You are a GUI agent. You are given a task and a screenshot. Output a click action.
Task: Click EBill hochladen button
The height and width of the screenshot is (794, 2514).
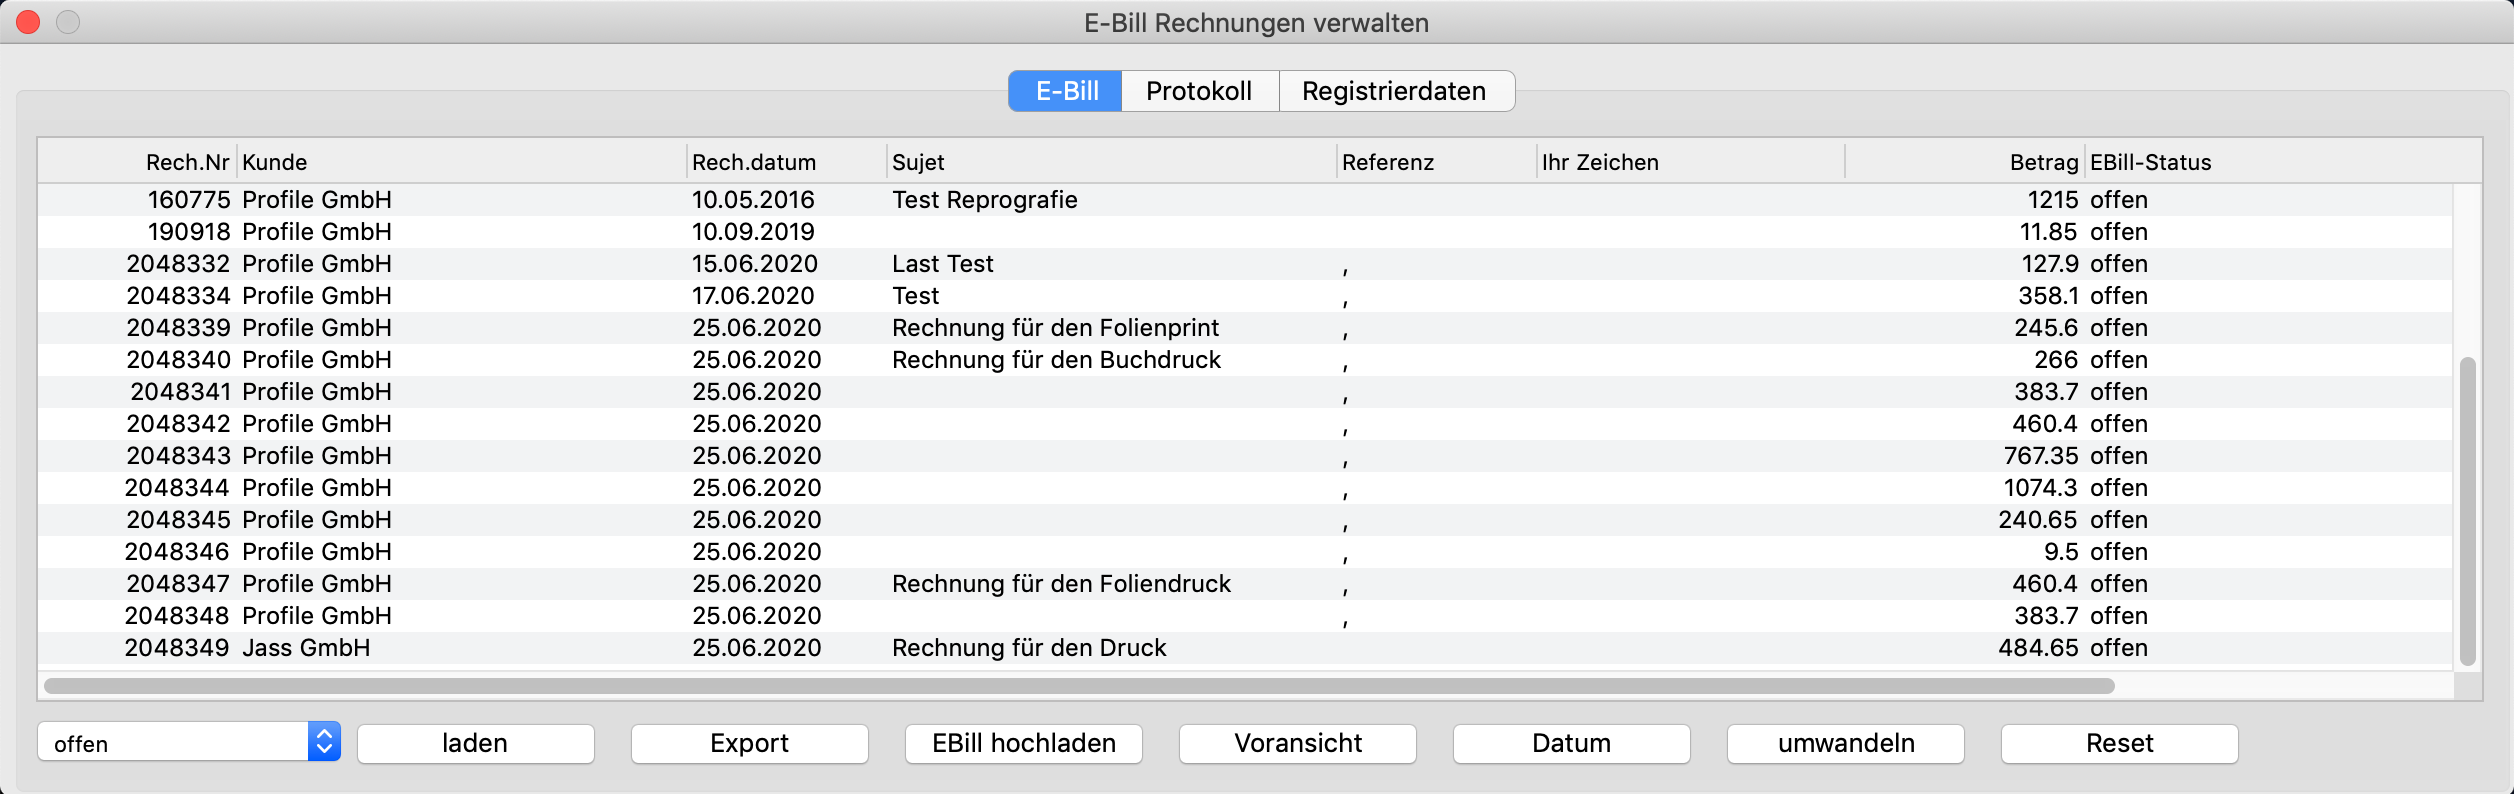click(x=1023, y=743)
